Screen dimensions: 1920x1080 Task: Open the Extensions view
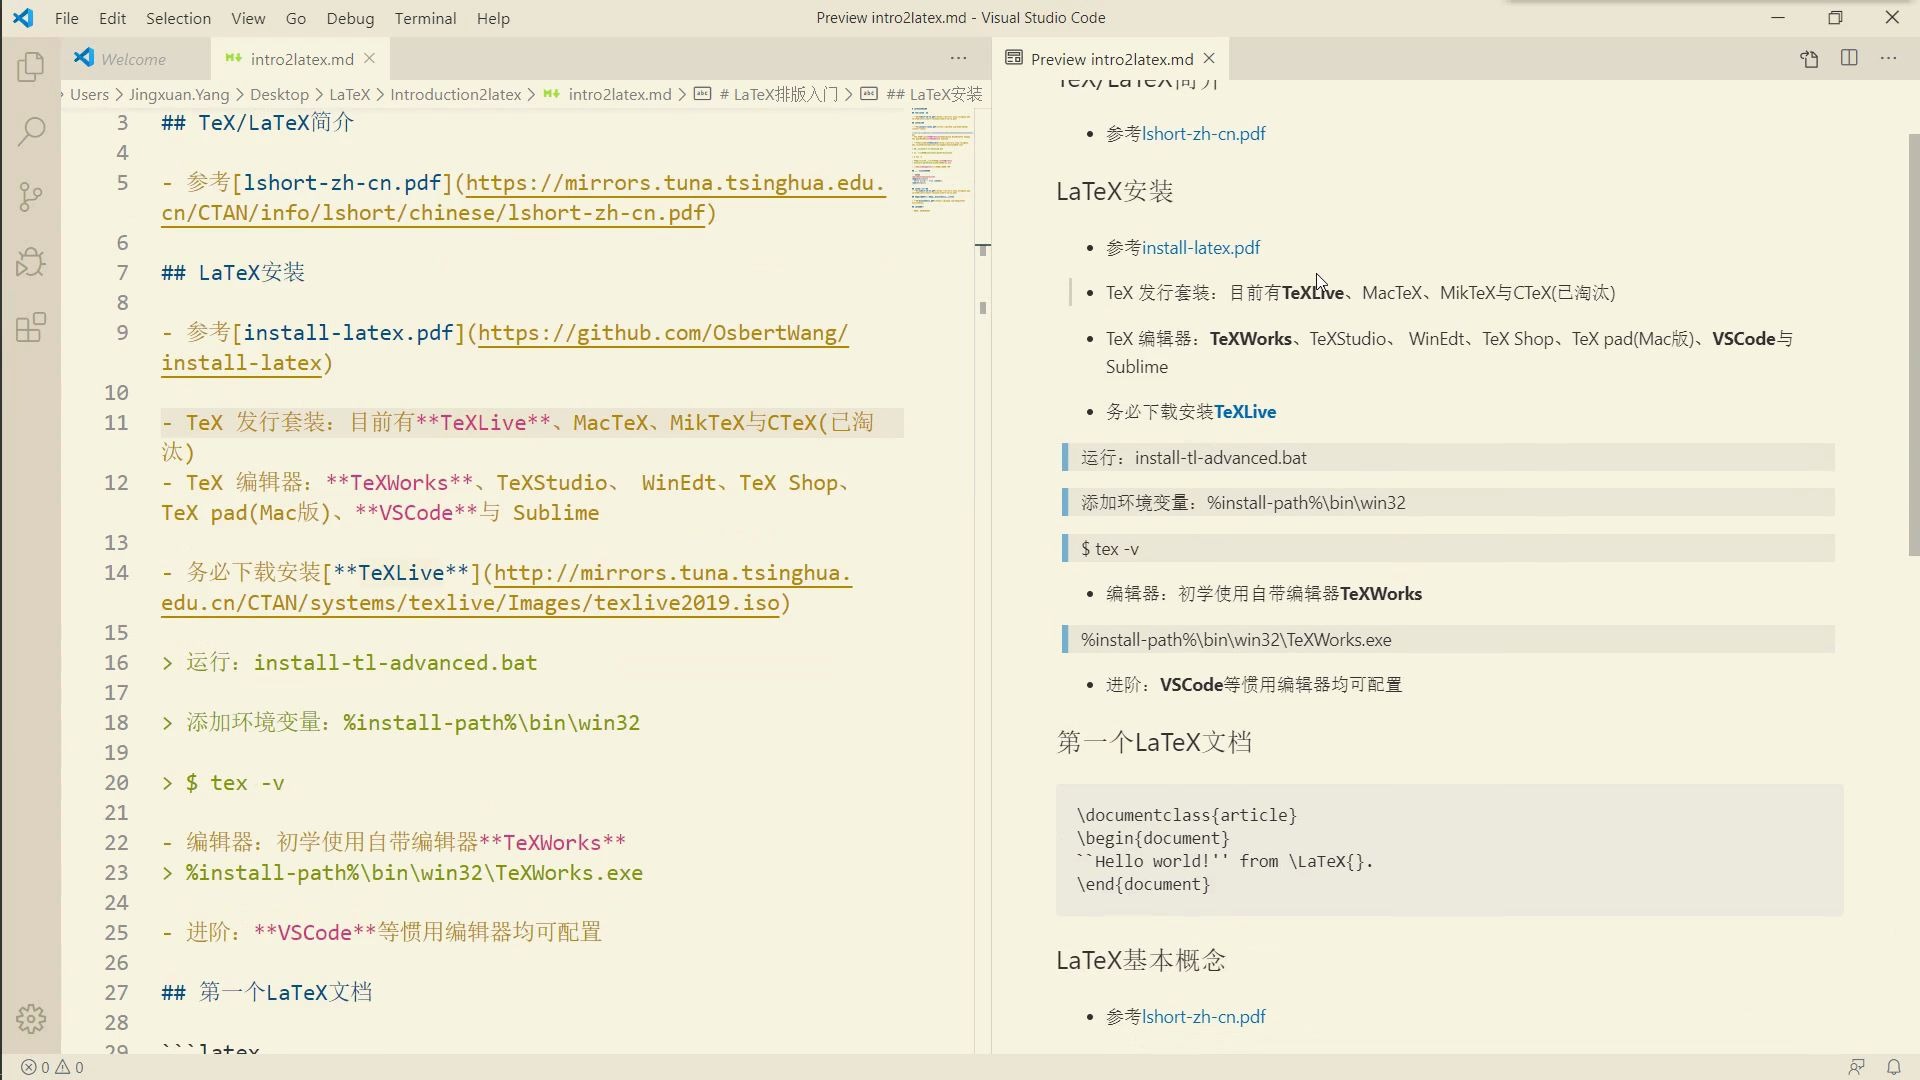click(31, 328)
